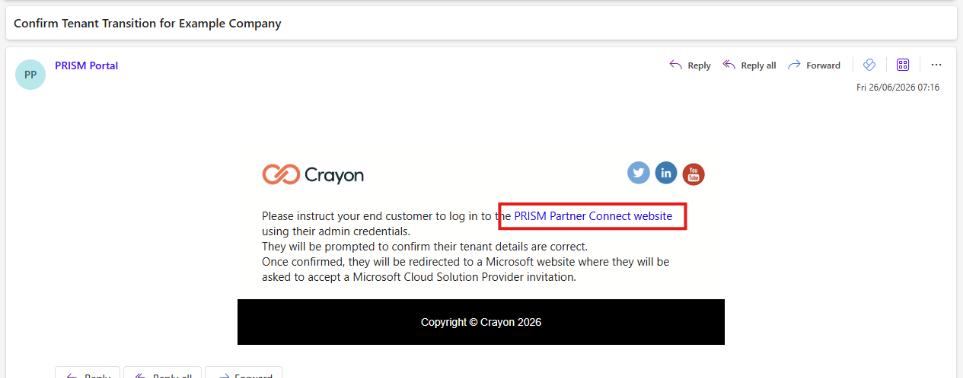Image resolution: width=963 pixels, height=378 pixels.
Task: Open the more actions ellipsis menu
Action: click(x=936, y=65)
